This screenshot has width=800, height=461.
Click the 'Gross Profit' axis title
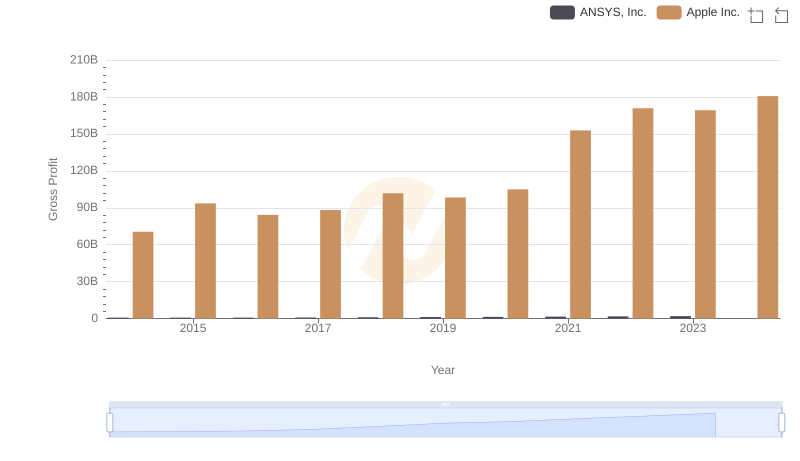coord(53,189)
